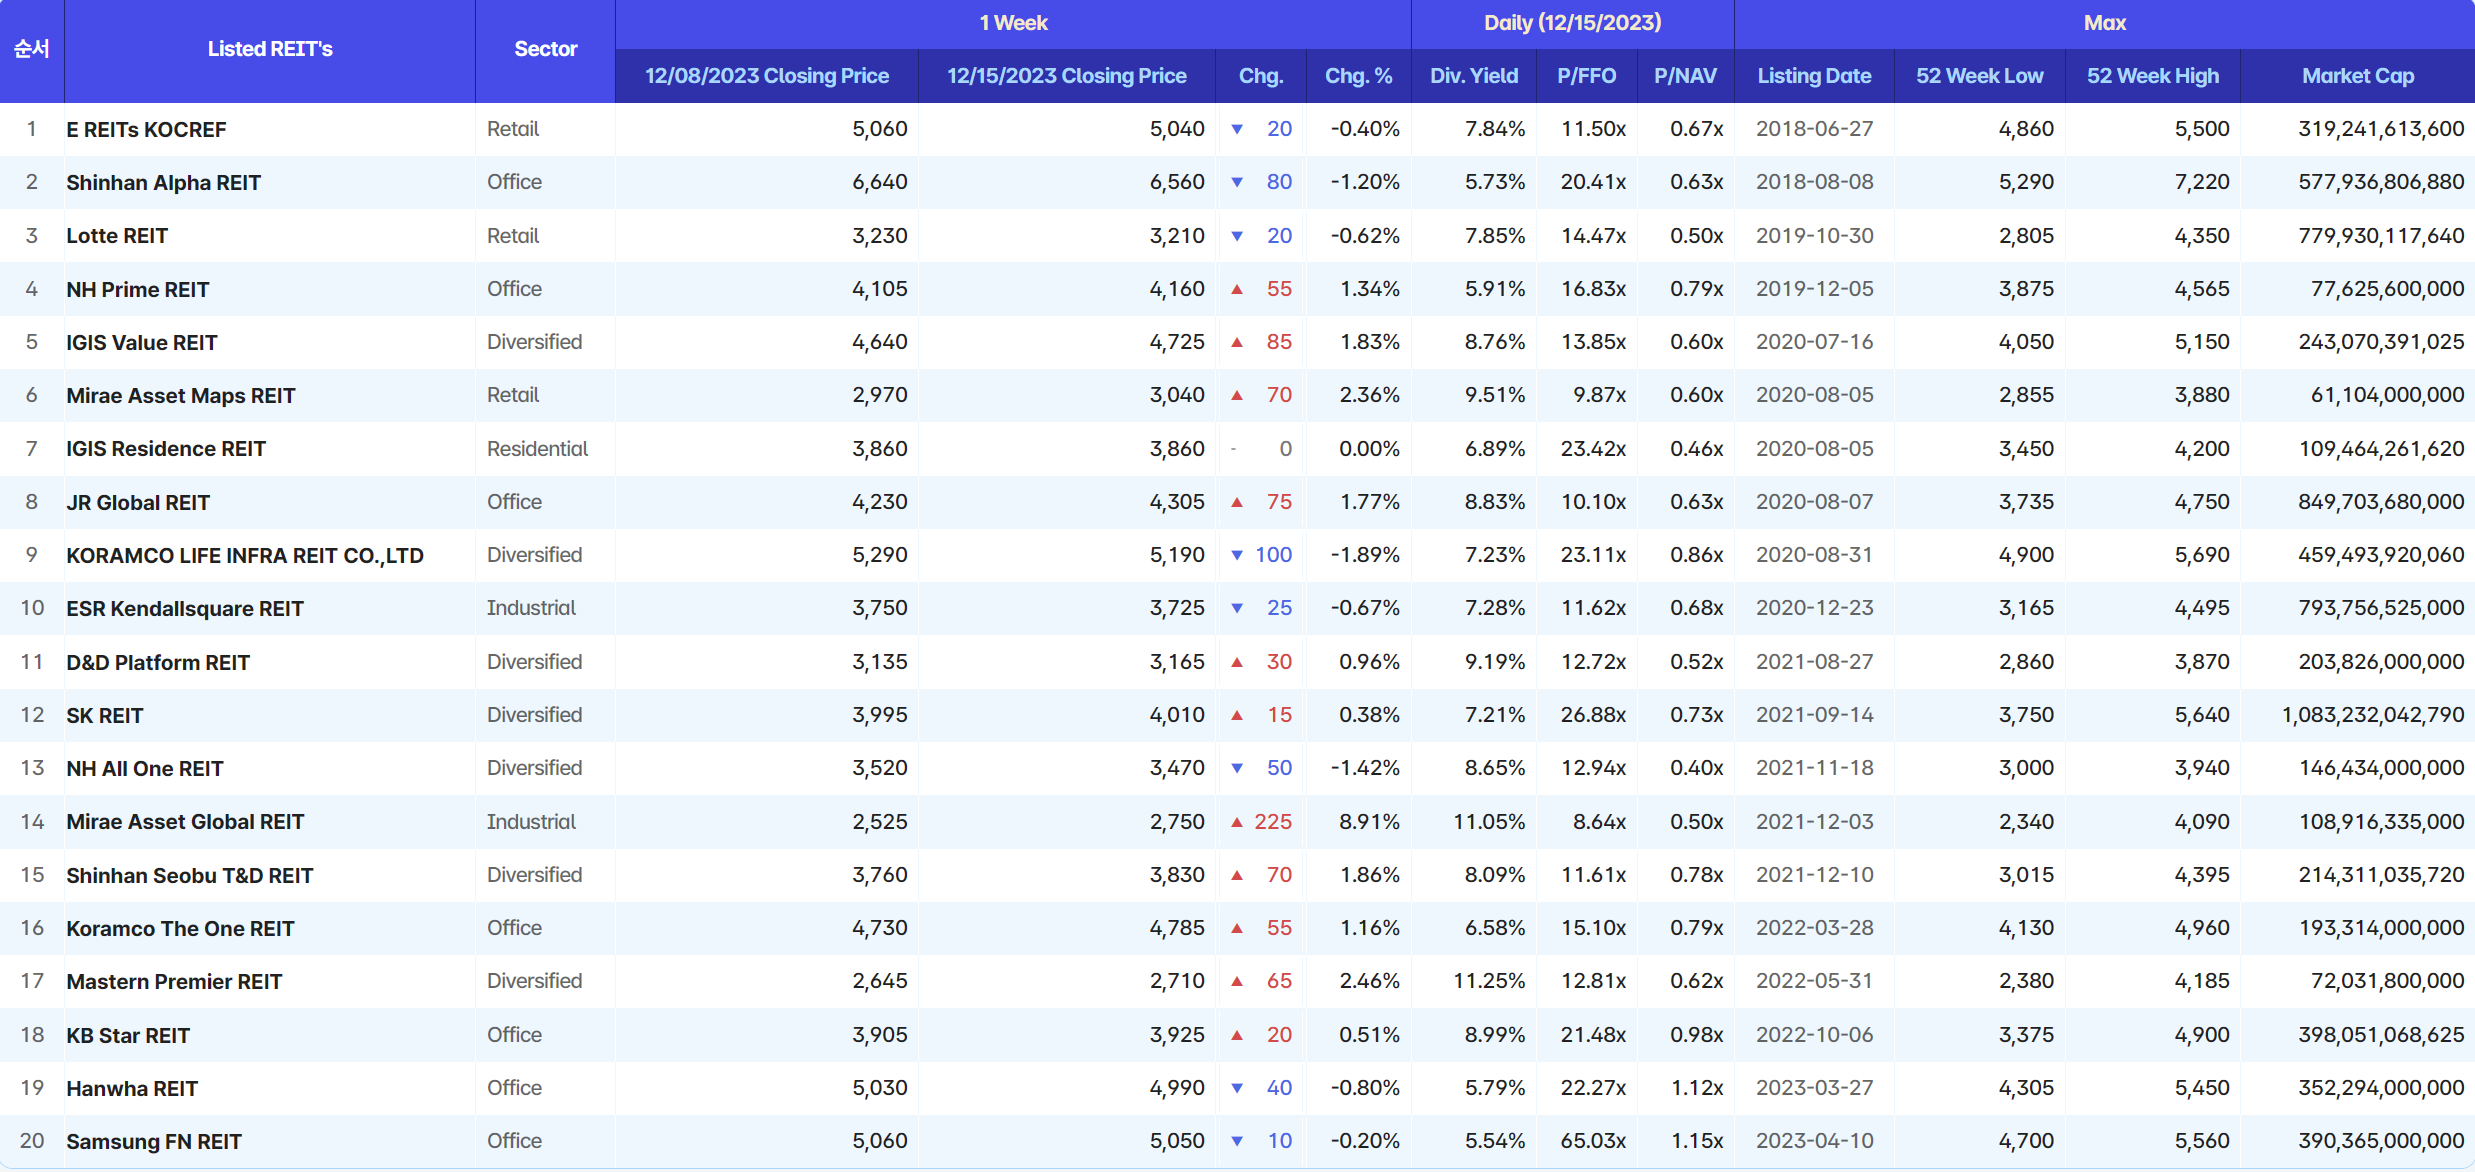Click the down arrow in Lotte REIT row
Image resolution: width=2475 pixels, height=1172 pixels.
[1237, 236]
